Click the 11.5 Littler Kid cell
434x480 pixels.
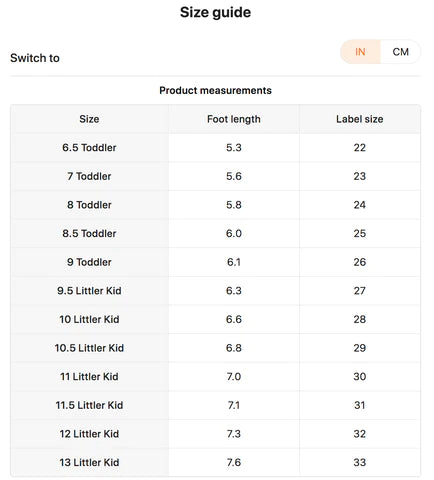(89, 405)
